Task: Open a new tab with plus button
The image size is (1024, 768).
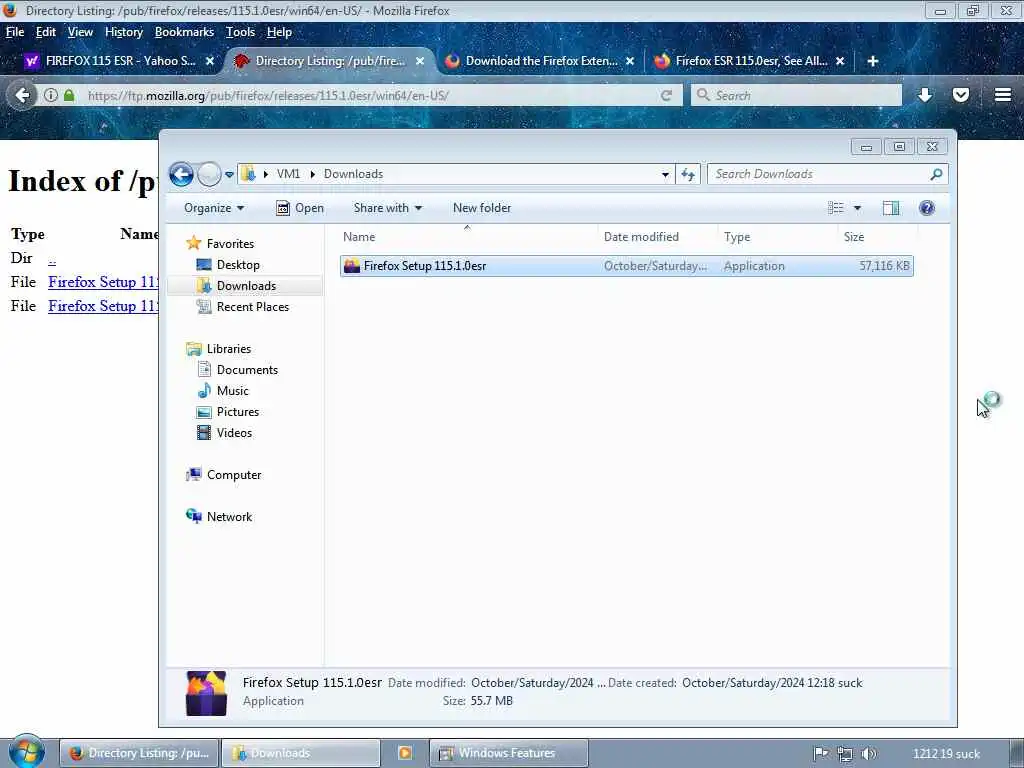Action: [x=872, y=61]
